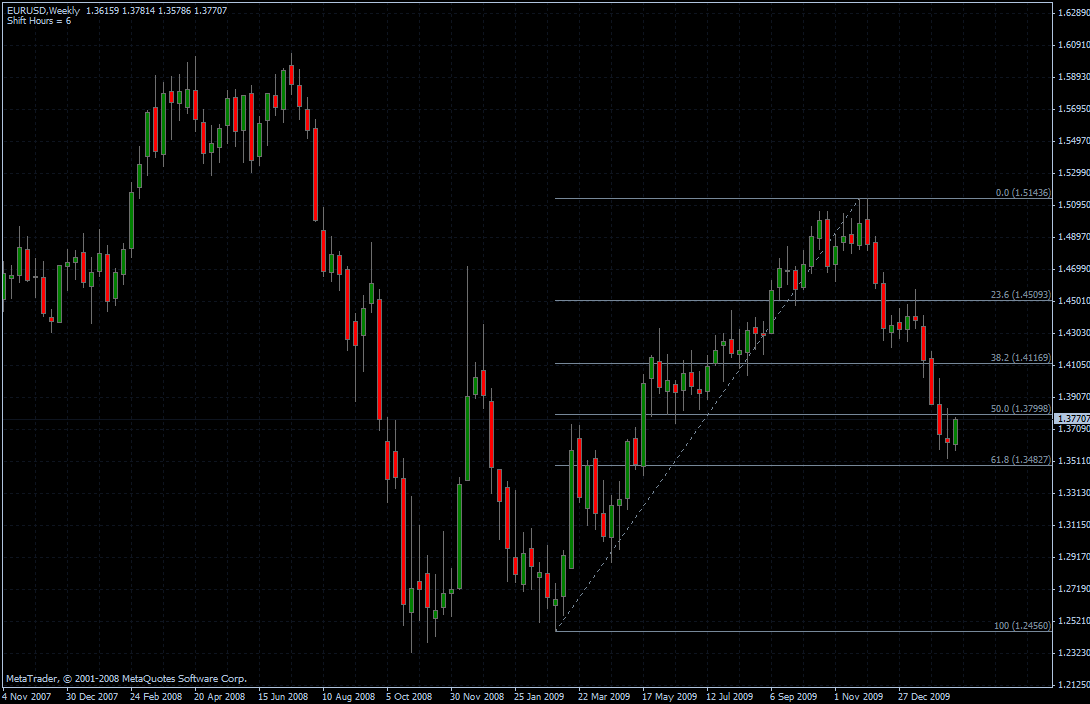The width and height of the screenshot is (1090, 704).
Task: Click the 12 Jul 2009 date label
Action: point(729,696)
